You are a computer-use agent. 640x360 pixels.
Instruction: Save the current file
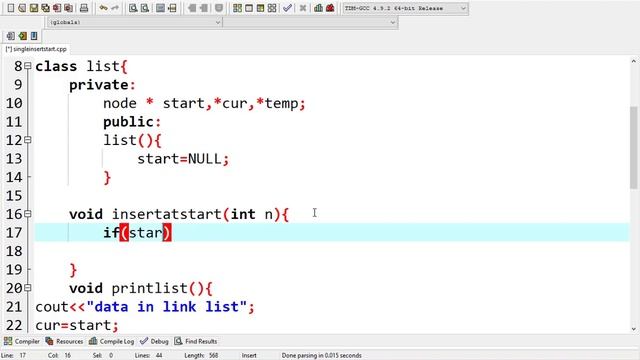click(x=34, y=8)
